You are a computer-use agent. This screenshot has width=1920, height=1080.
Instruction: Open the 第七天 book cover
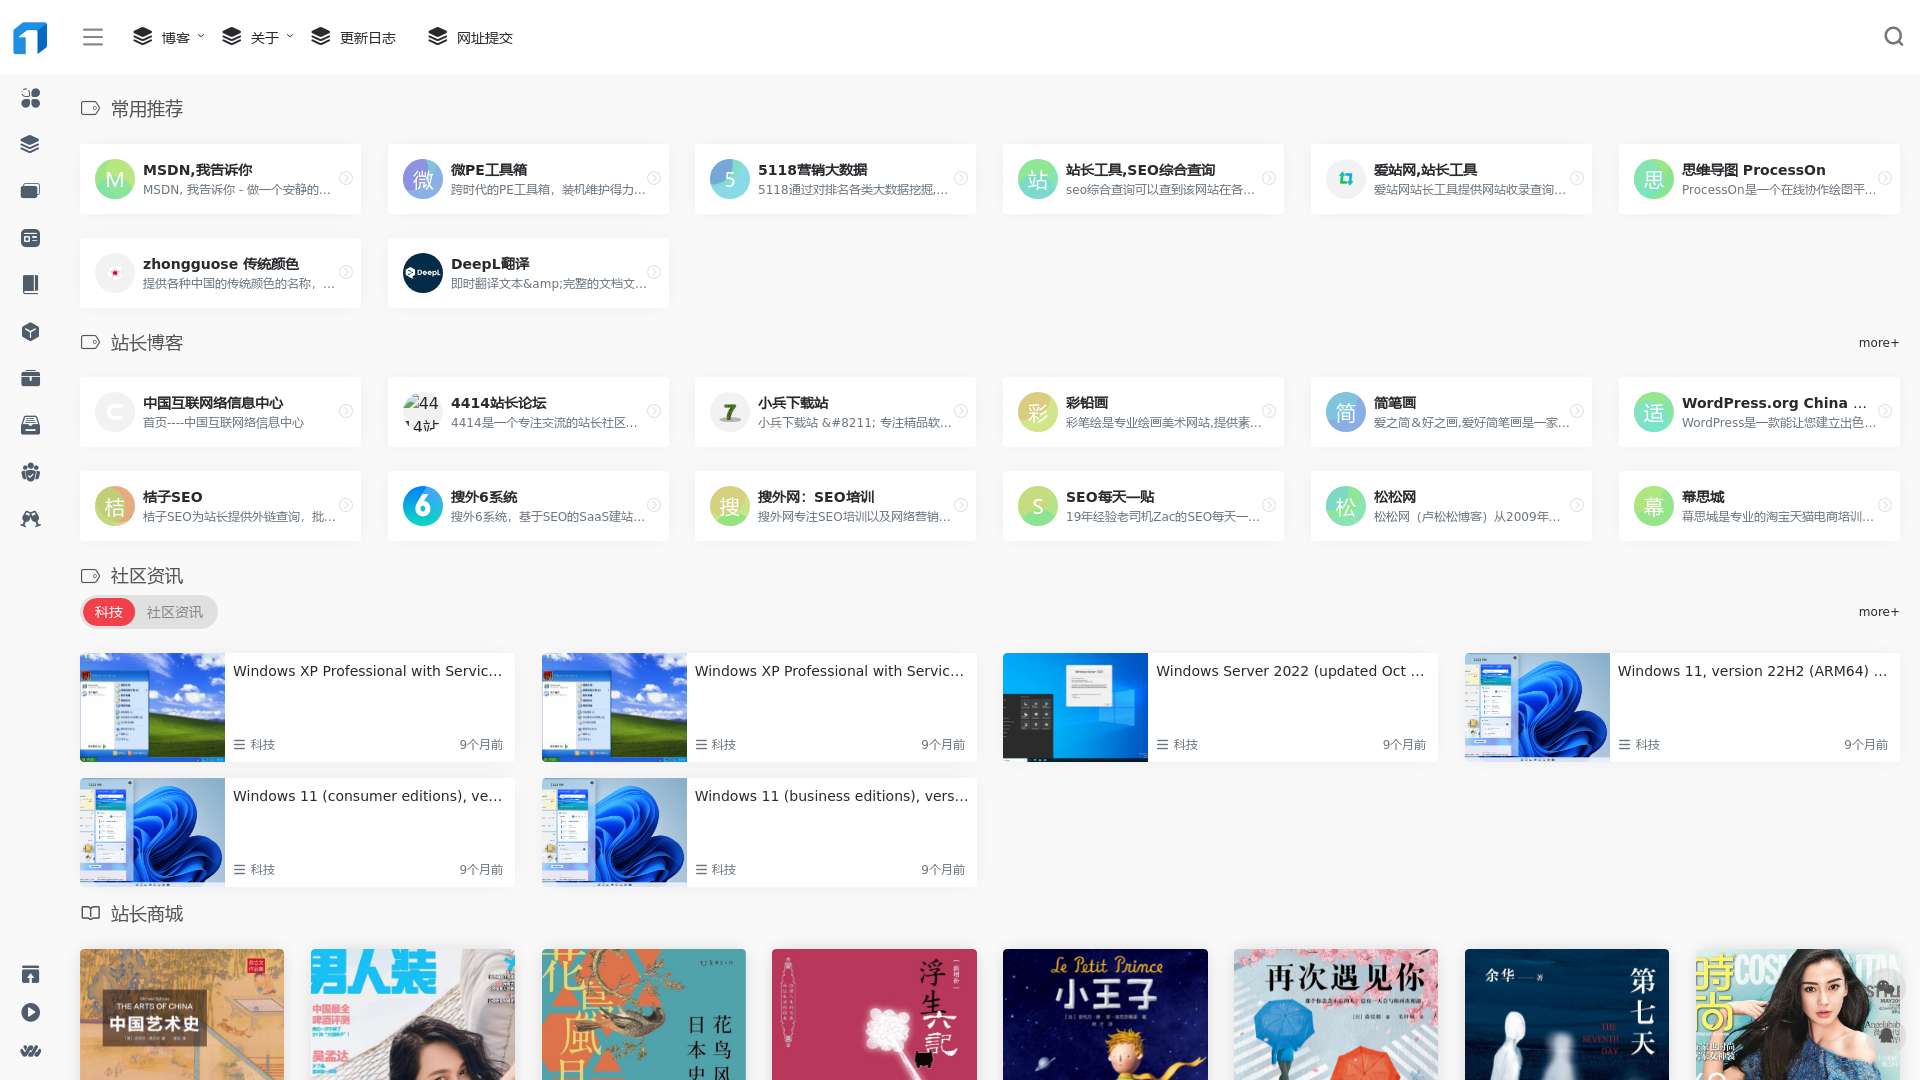coord(1567,1014)
